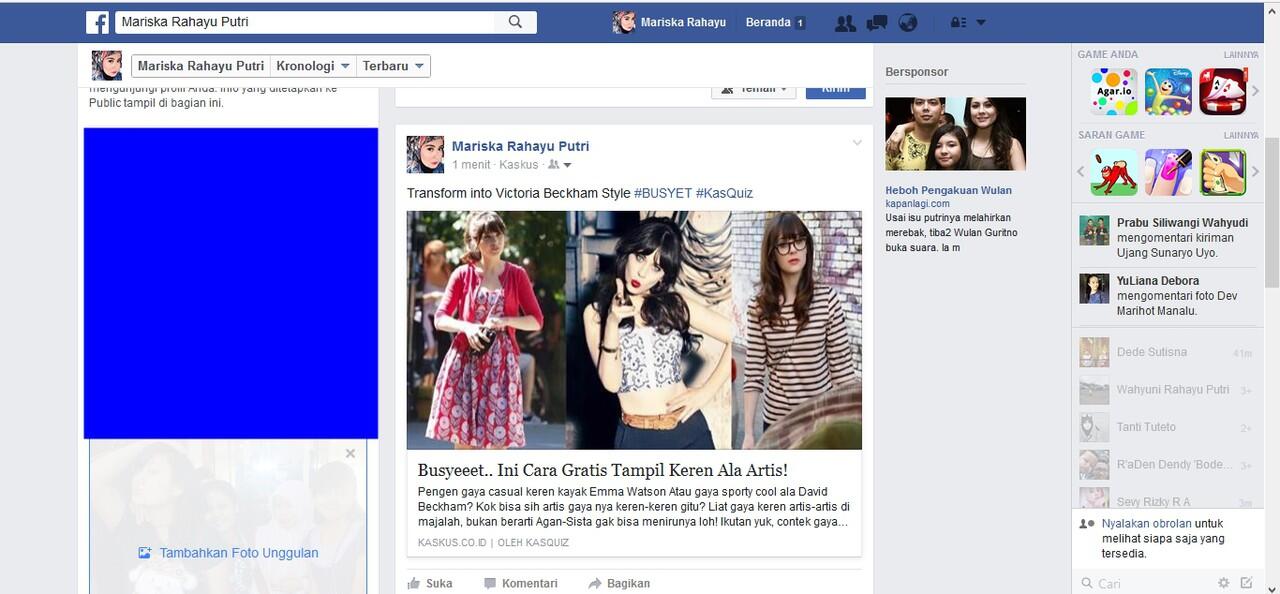Image resolution: width=1280 pixels, height=594 pixels.
Task: Launch the Agar.io game icon
Action: (1111, 90)
